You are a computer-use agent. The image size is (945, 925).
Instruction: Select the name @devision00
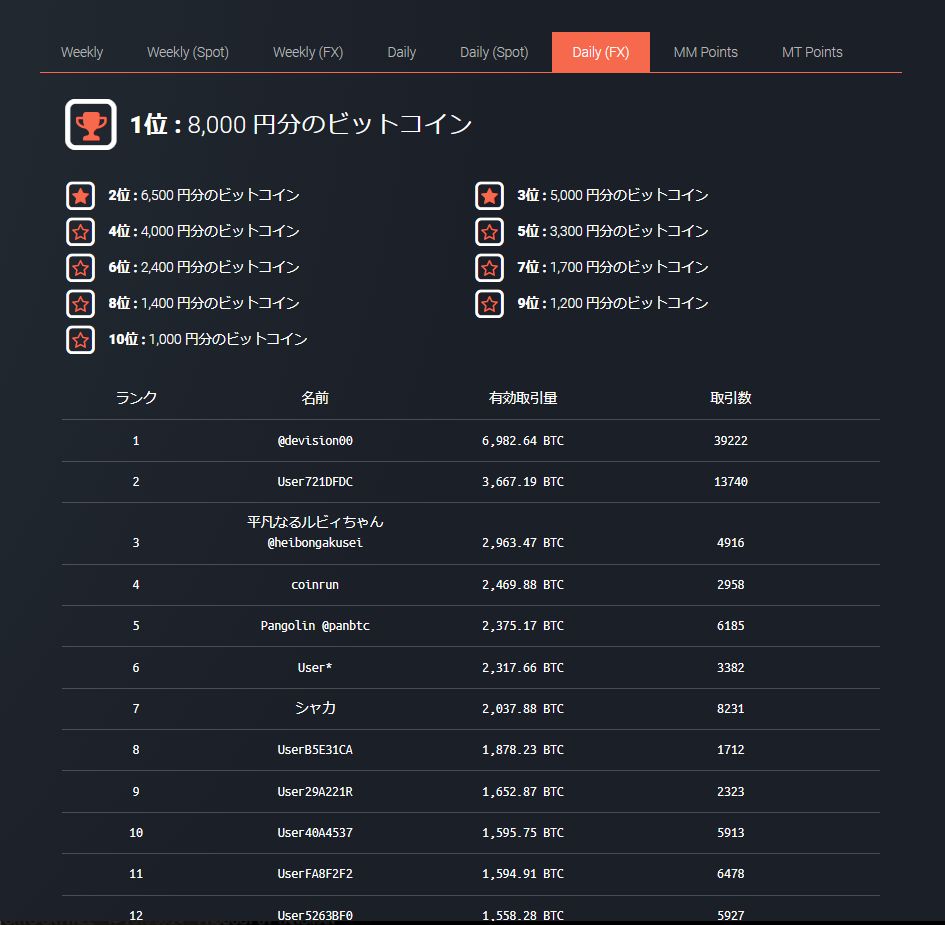[315, 441]
